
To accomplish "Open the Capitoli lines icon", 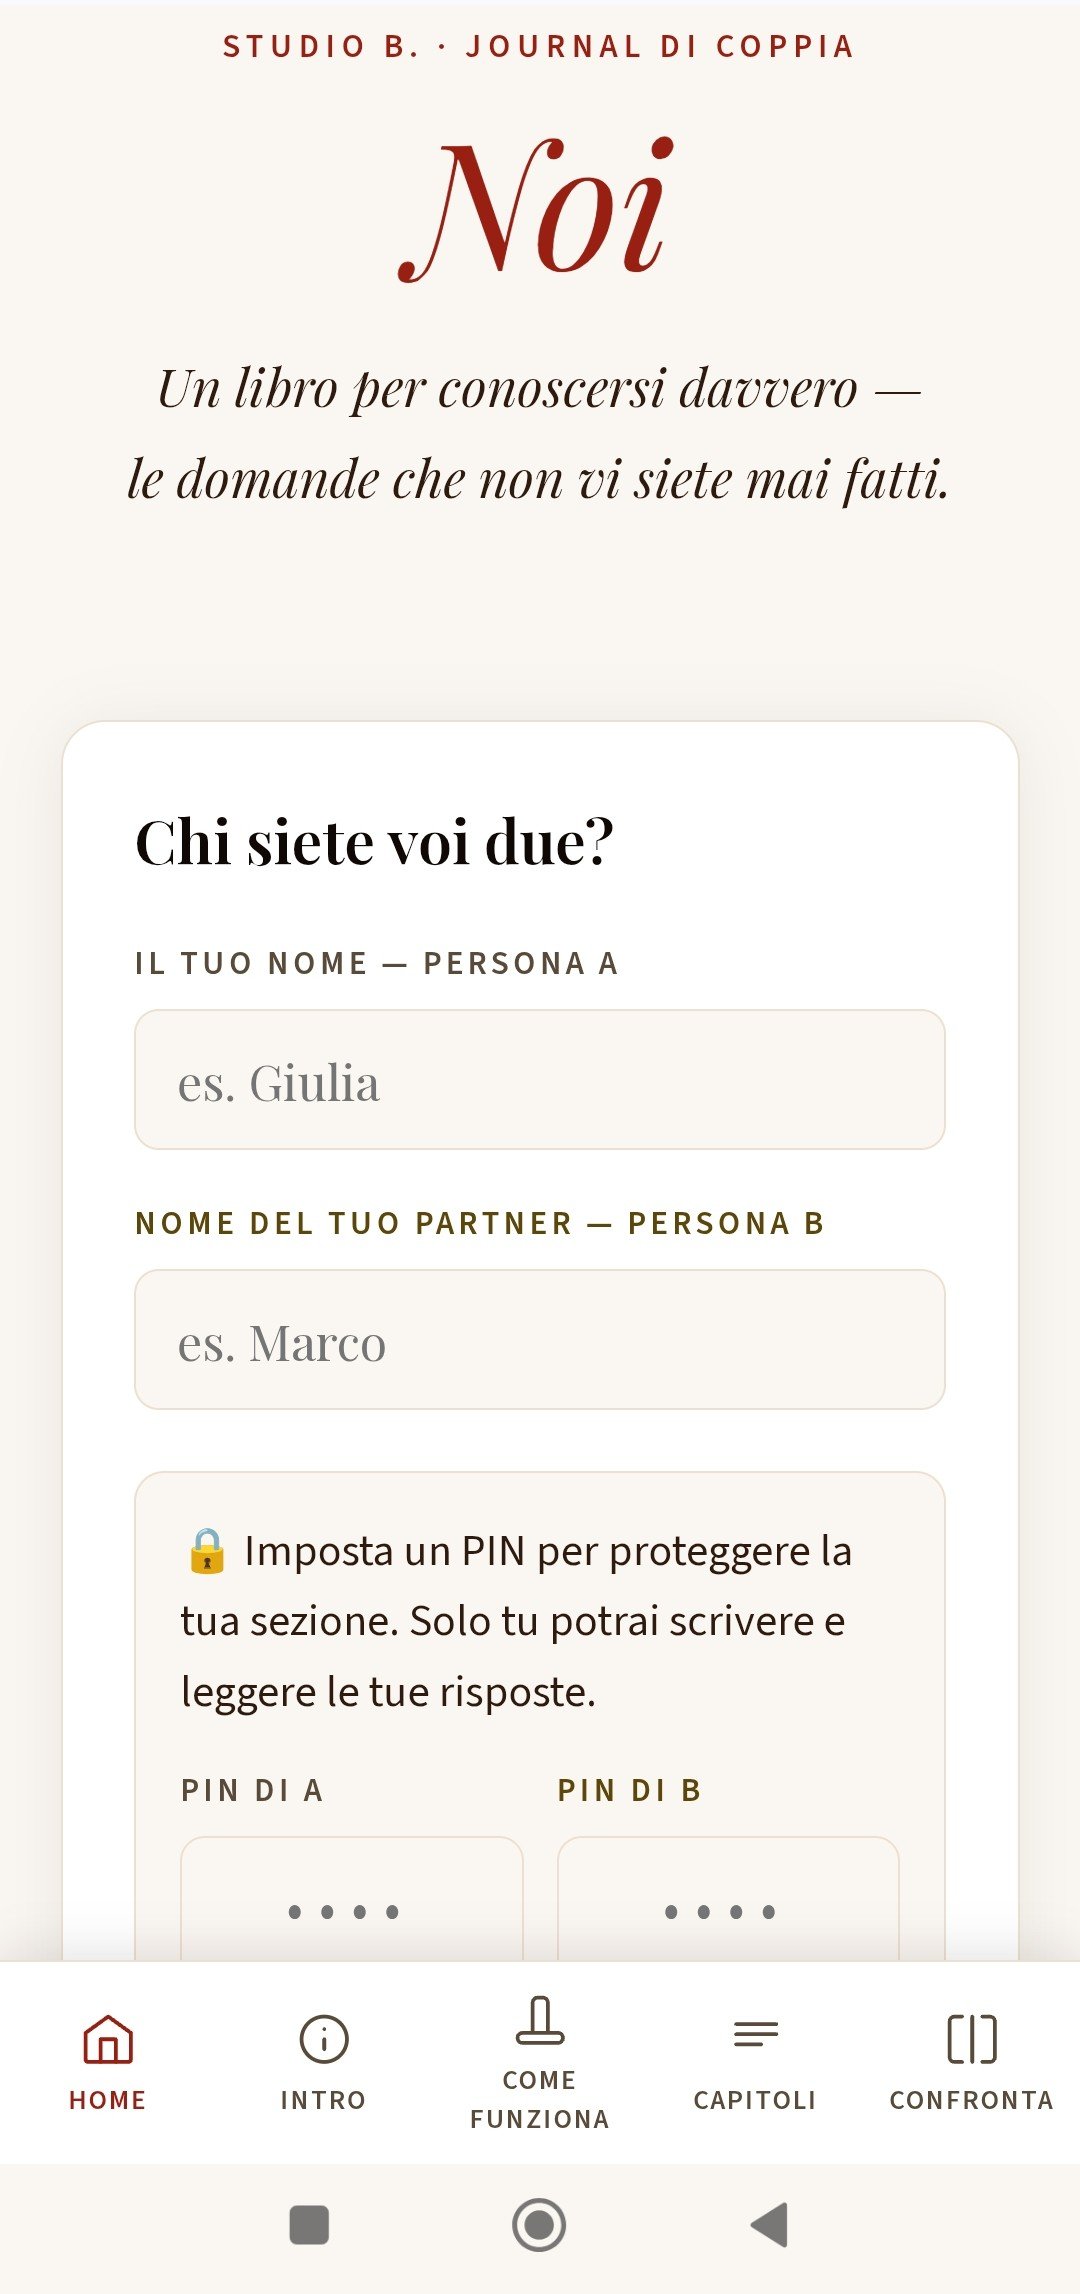I will [755, 2034].
